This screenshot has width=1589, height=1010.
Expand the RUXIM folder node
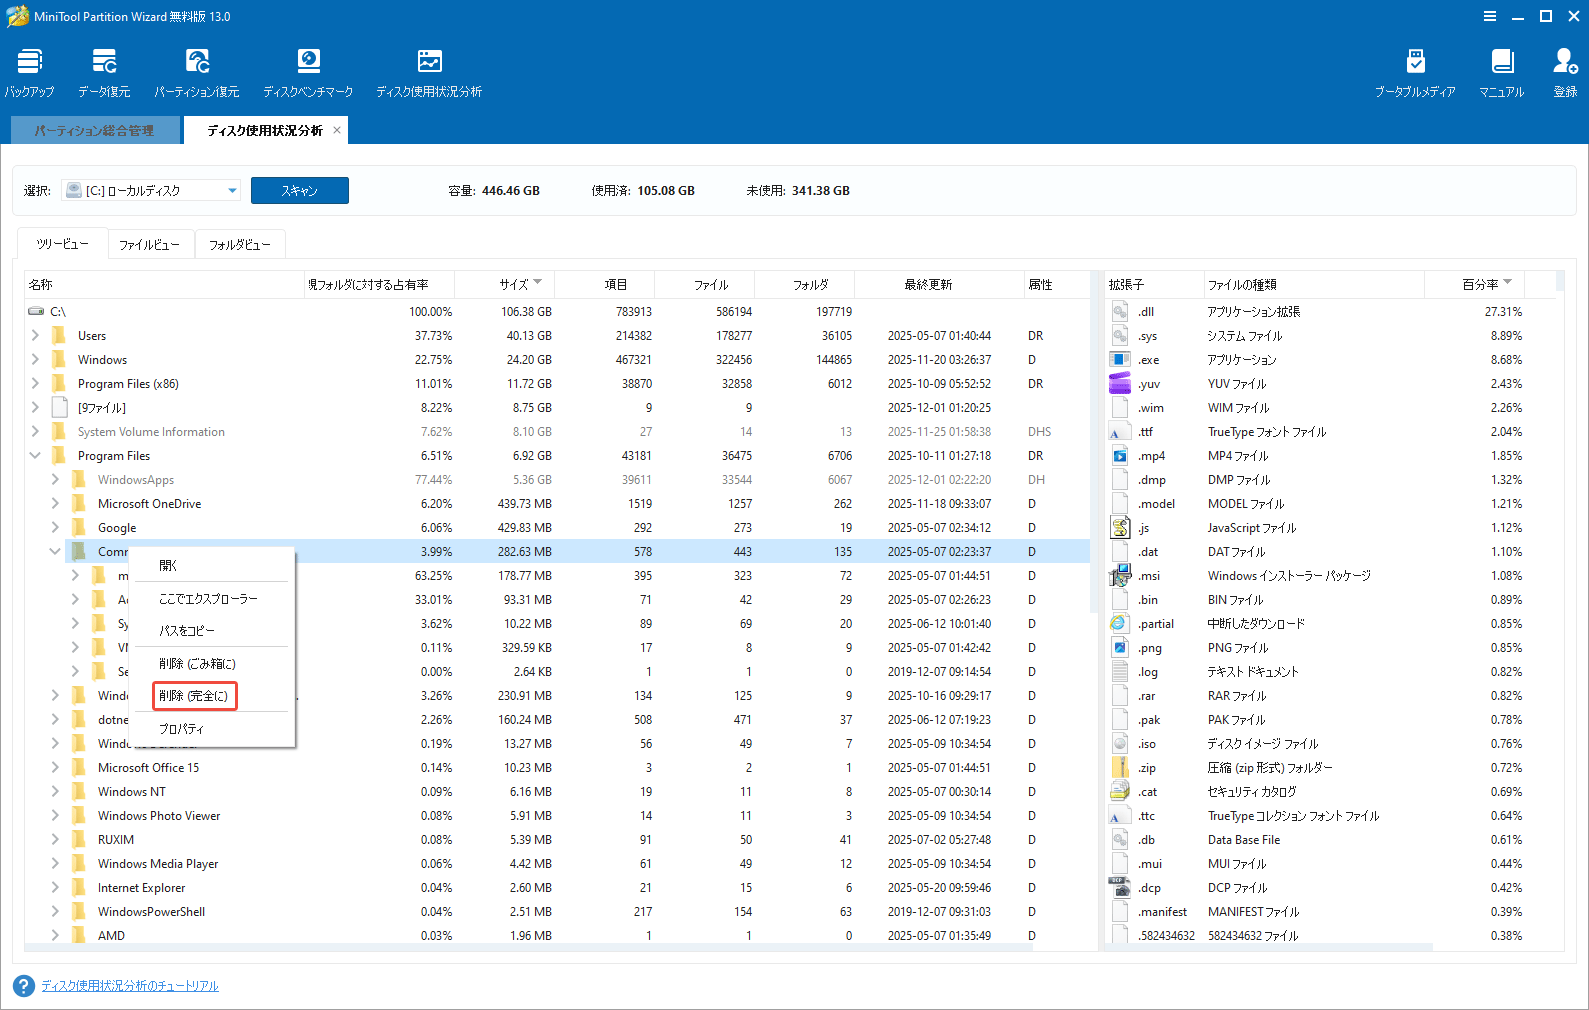pyautogui.click(x=55, y=839)
